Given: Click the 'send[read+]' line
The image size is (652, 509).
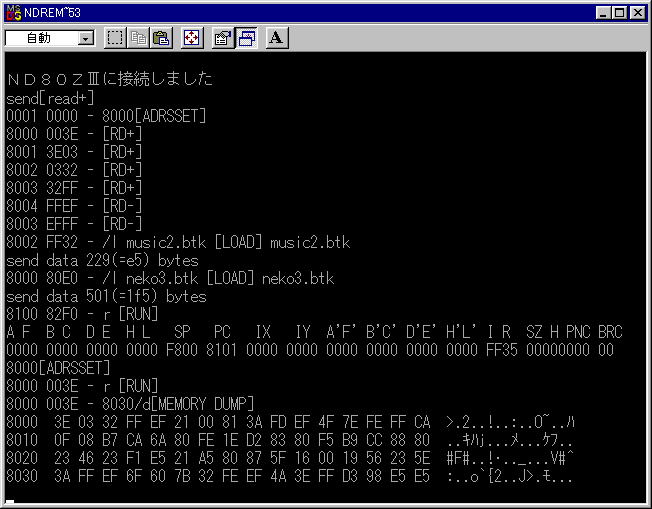Looking at the screenshot, I should tap(50, 98).
